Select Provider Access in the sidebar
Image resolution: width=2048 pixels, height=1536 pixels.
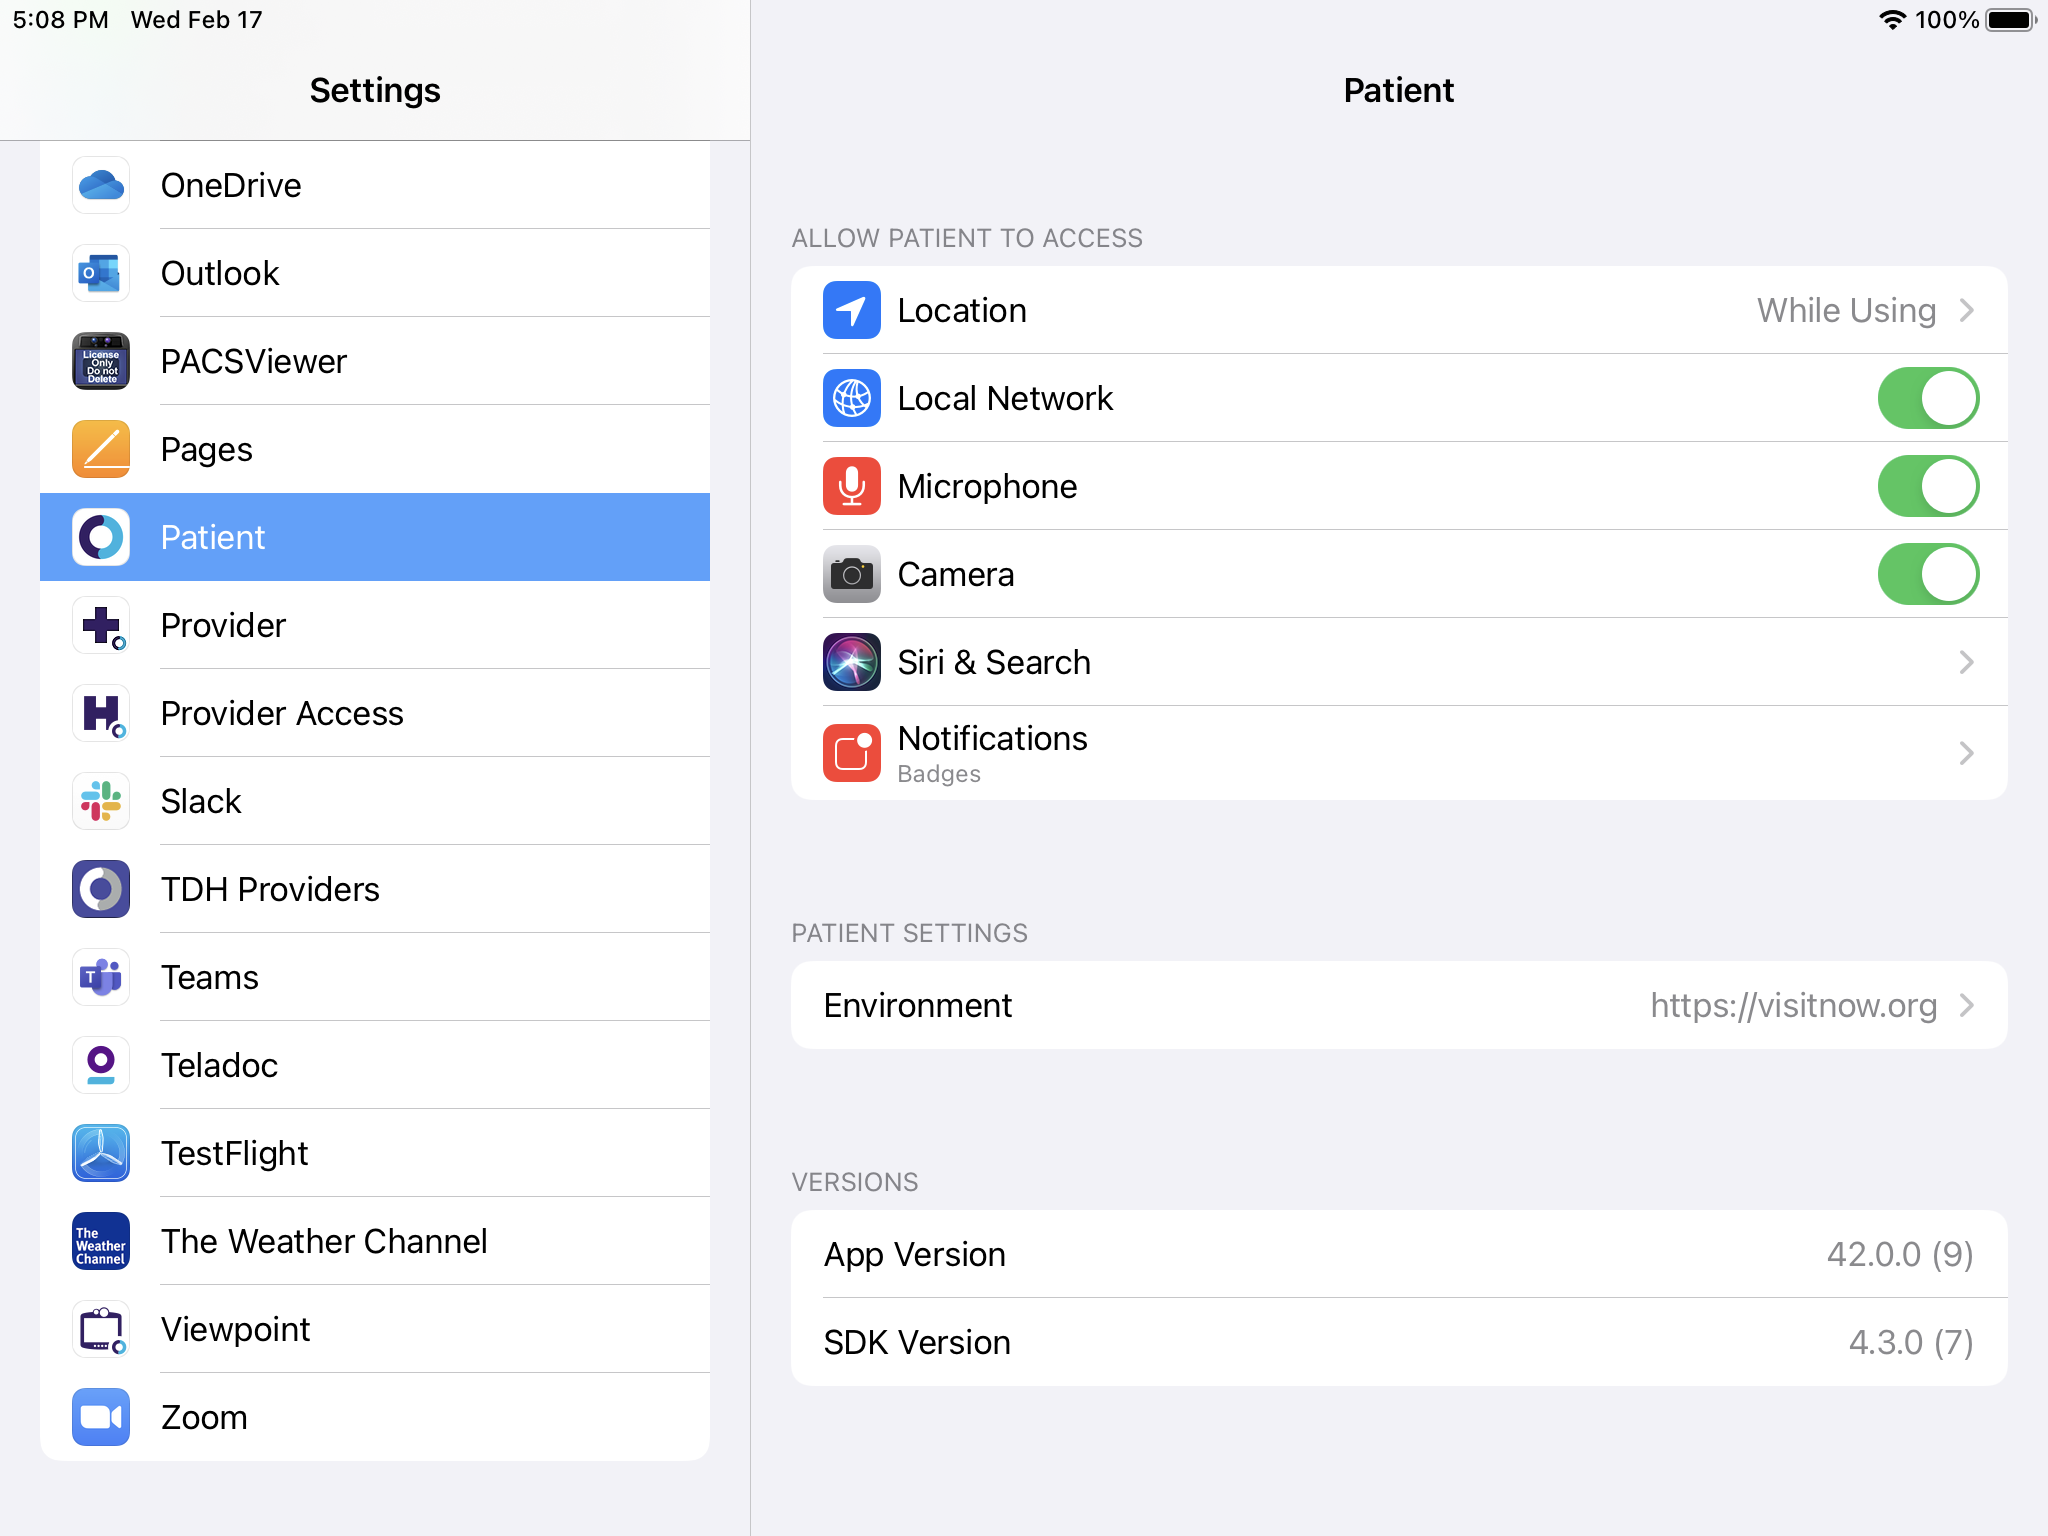point(282,713)
